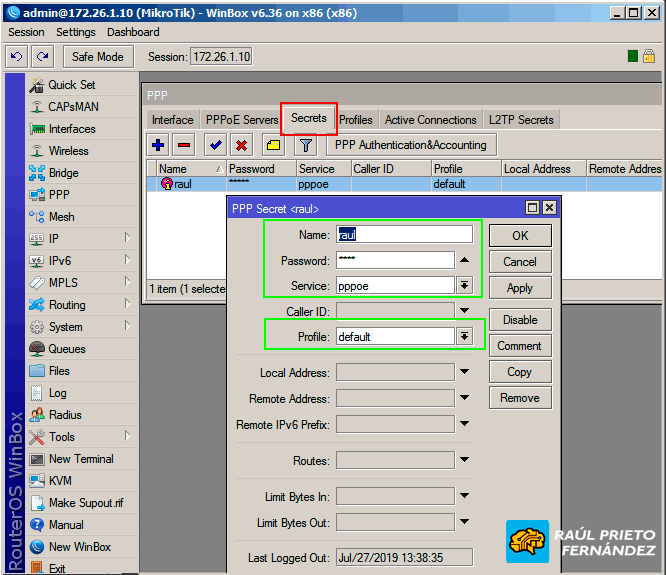The image size is (666, 575).
Task: Click the red minus Remove icon
Action: [184, 145]
